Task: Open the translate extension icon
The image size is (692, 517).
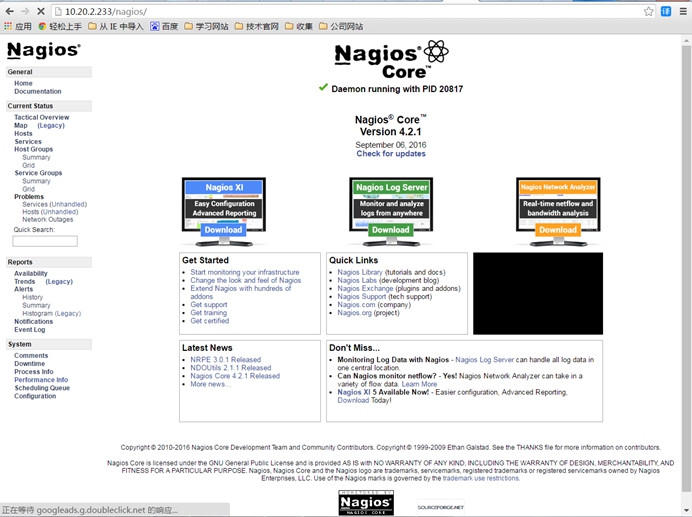Action: [x=666, y=11]
